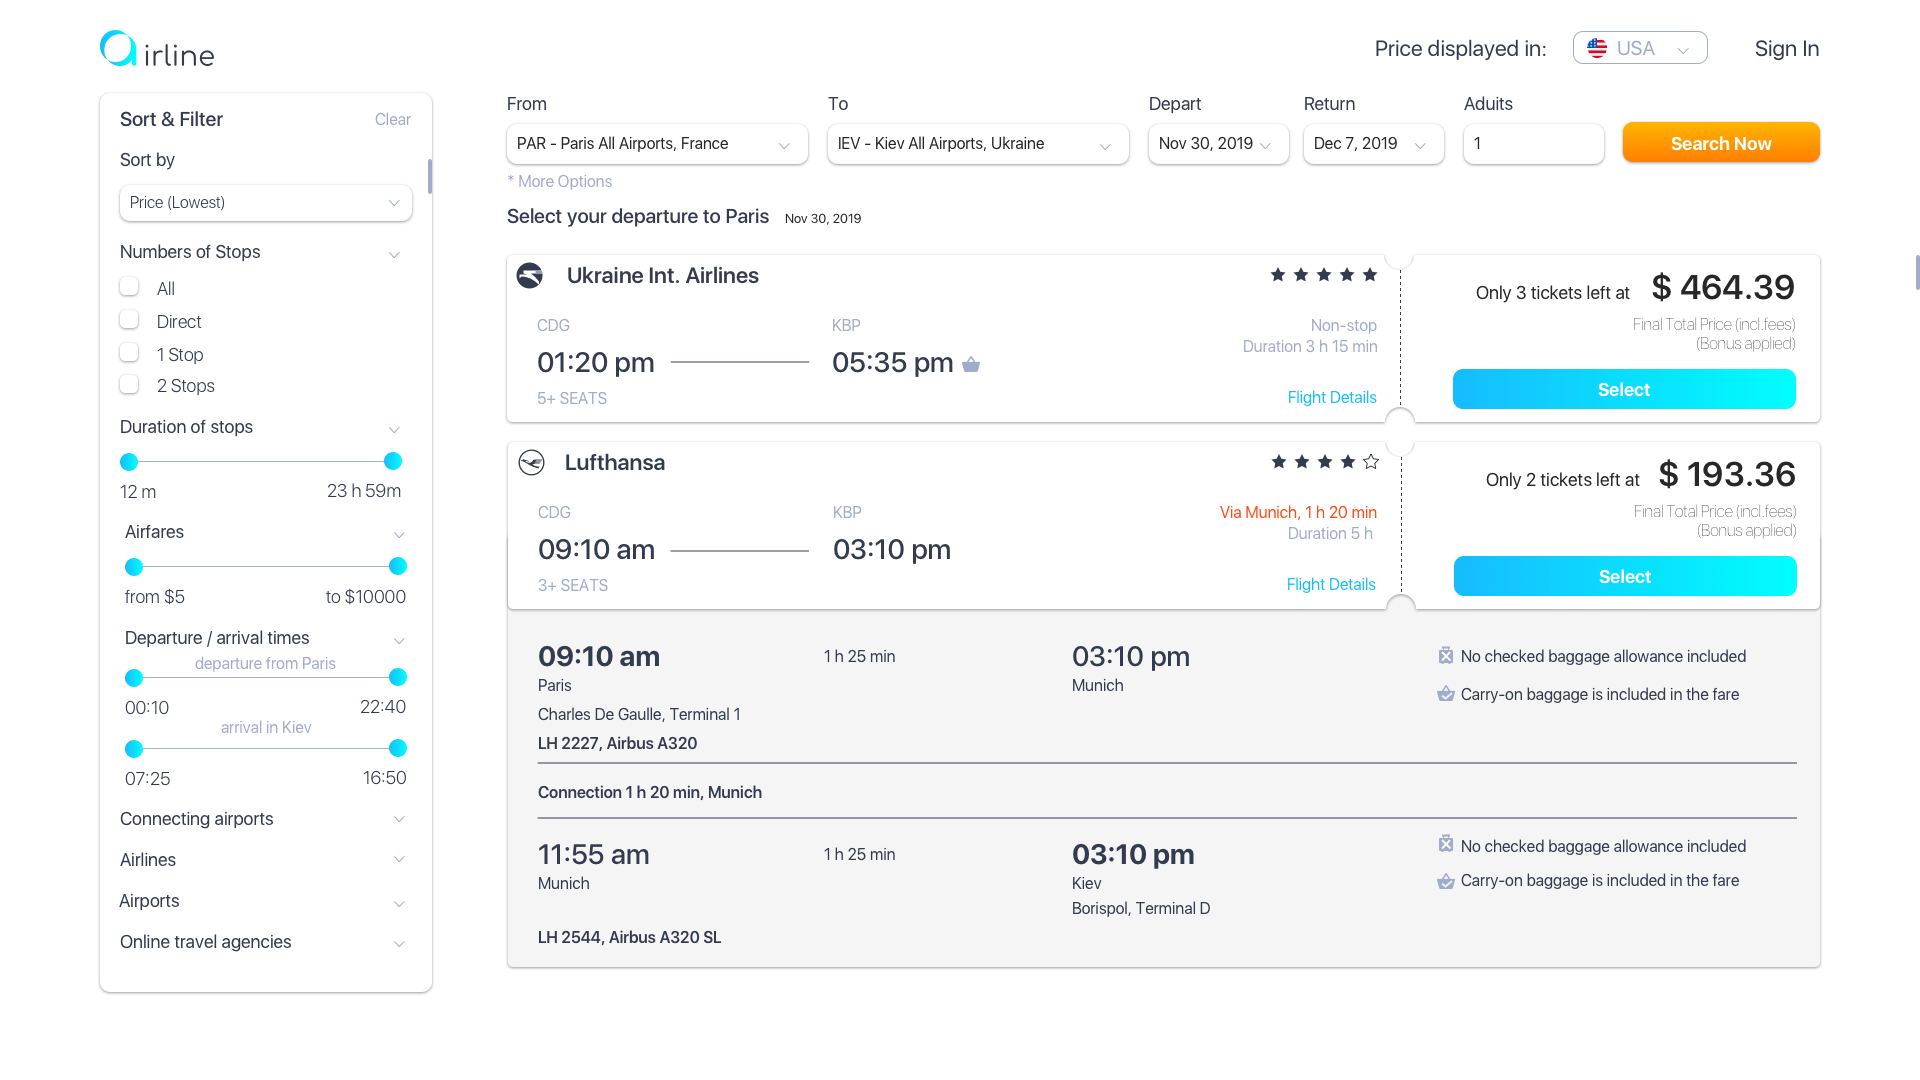Check the All stops checkbox
Image resolution: width=1920 pixels, height=1080 pixels.
pos(129,287)
